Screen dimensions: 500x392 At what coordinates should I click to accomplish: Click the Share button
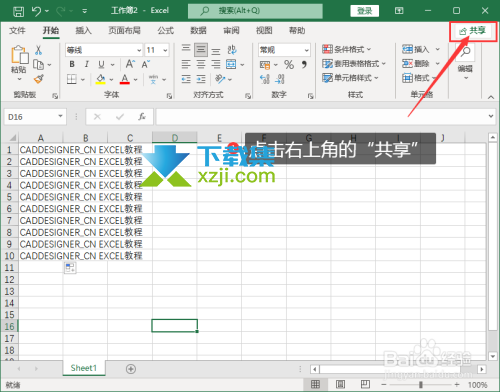click(473, 31)
